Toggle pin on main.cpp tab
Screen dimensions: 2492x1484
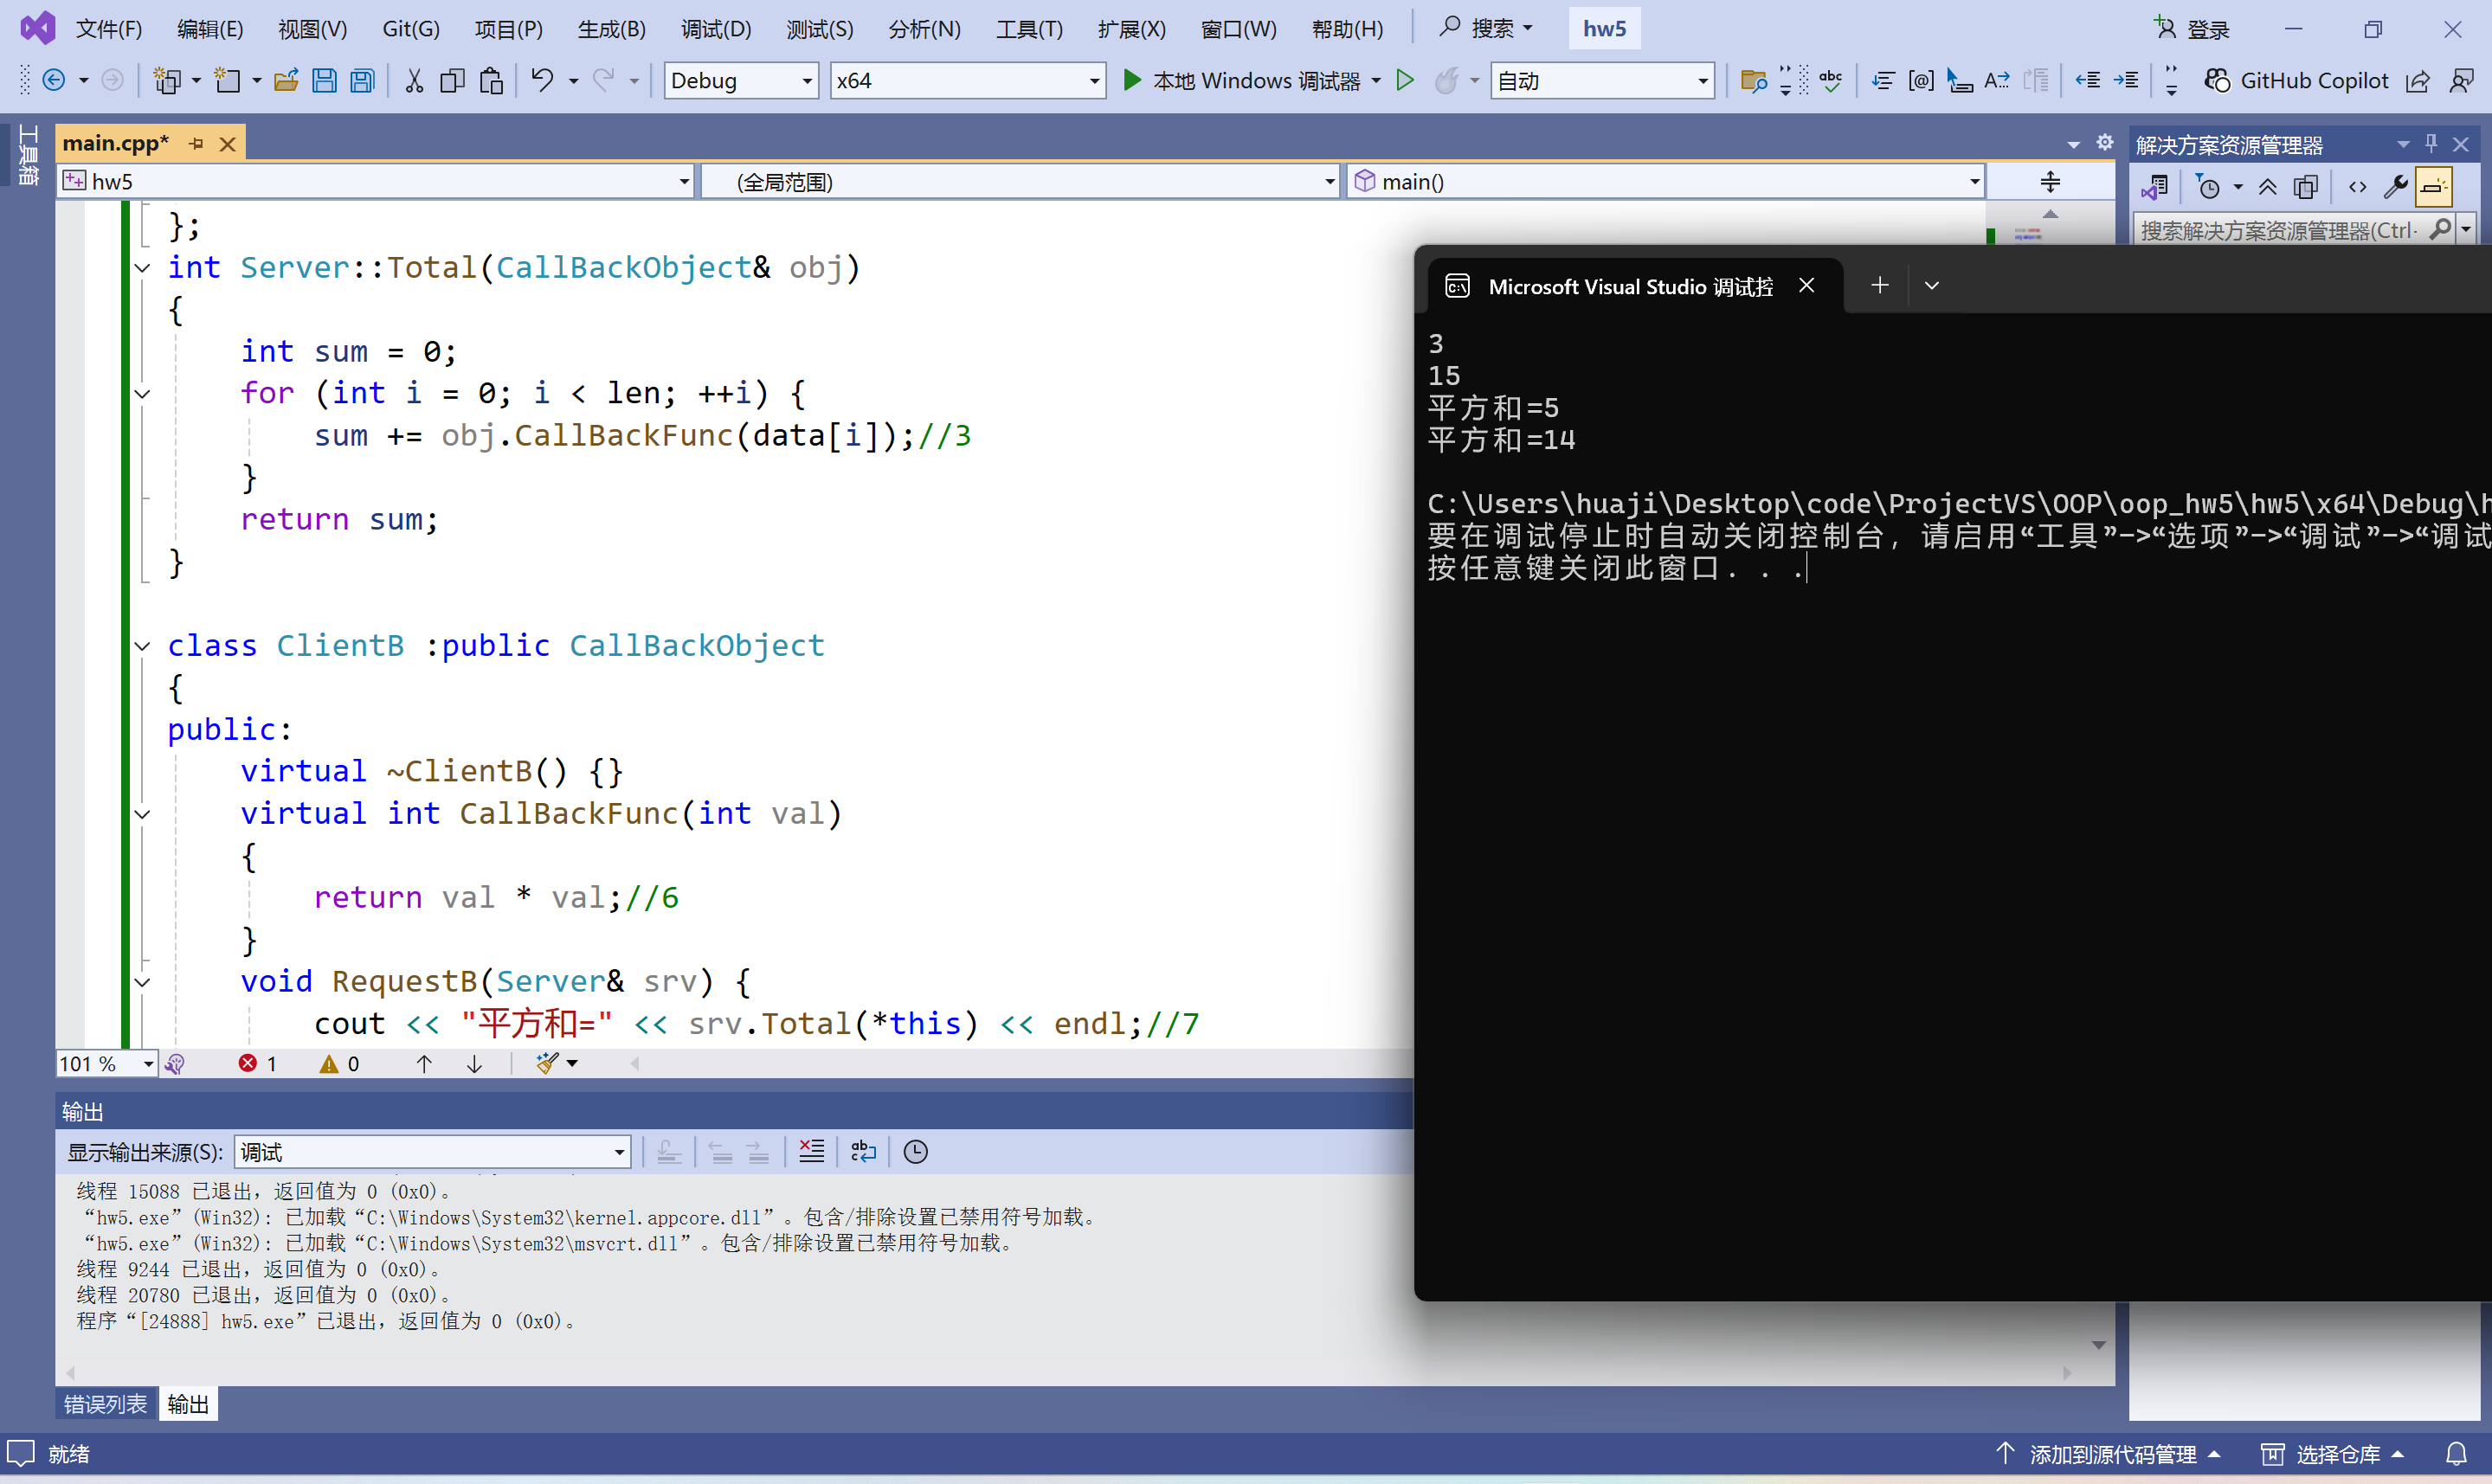pyautogui.click(x=197, y=143)
